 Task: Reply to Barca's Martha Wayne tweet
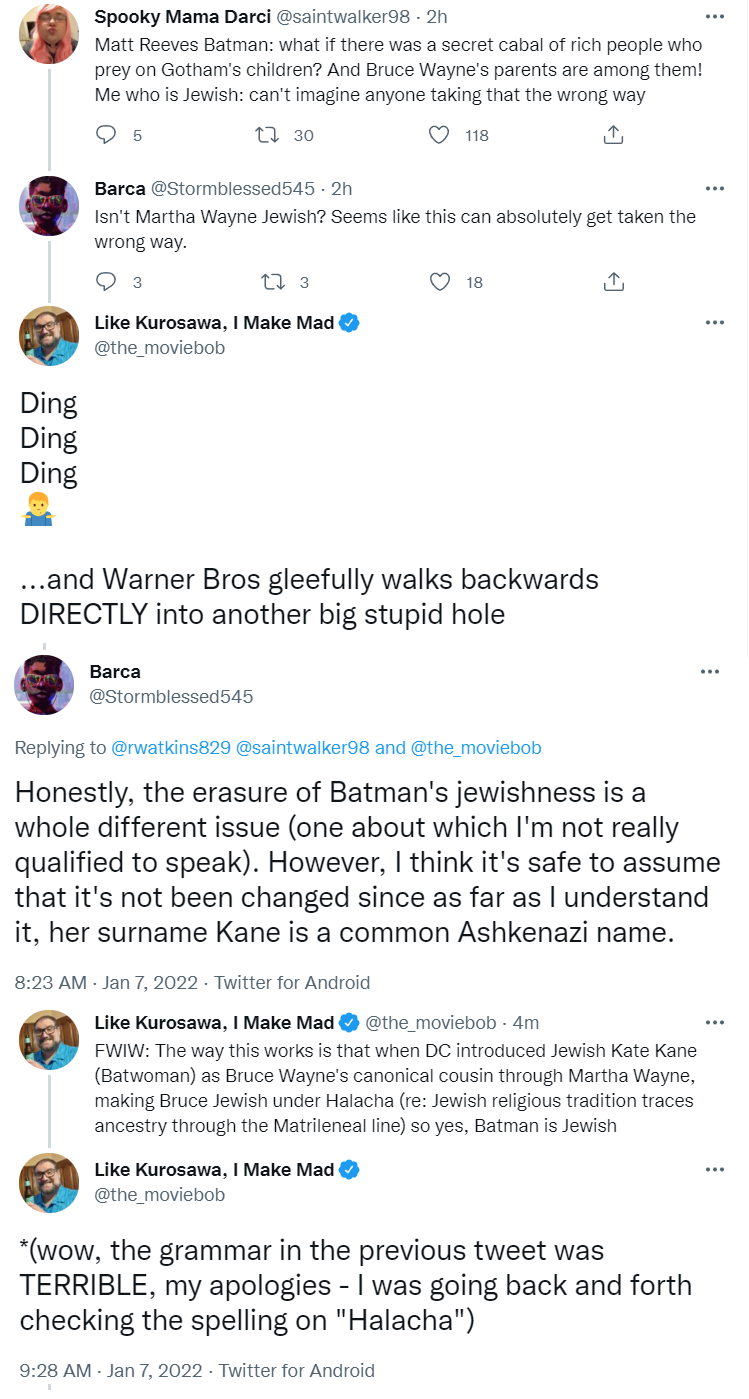[106, 282]
